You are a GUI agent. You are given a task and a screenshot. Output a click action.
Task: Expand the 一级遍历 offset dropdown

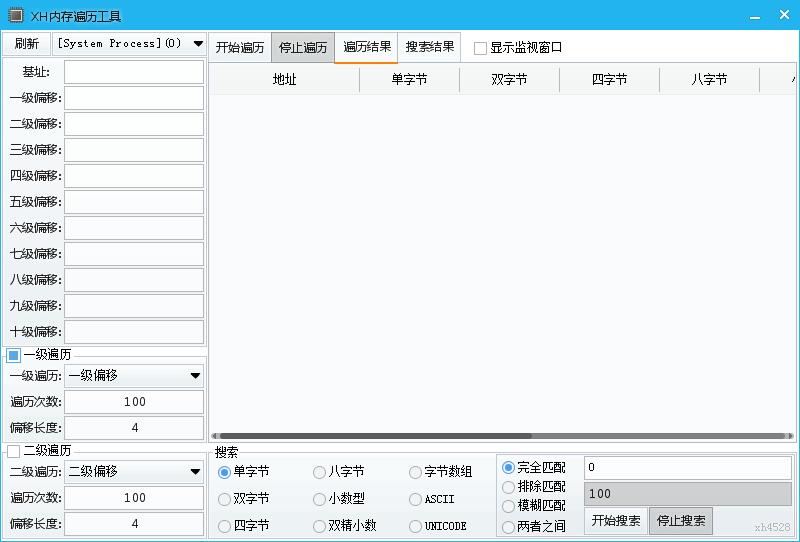(x=195, y=376)
